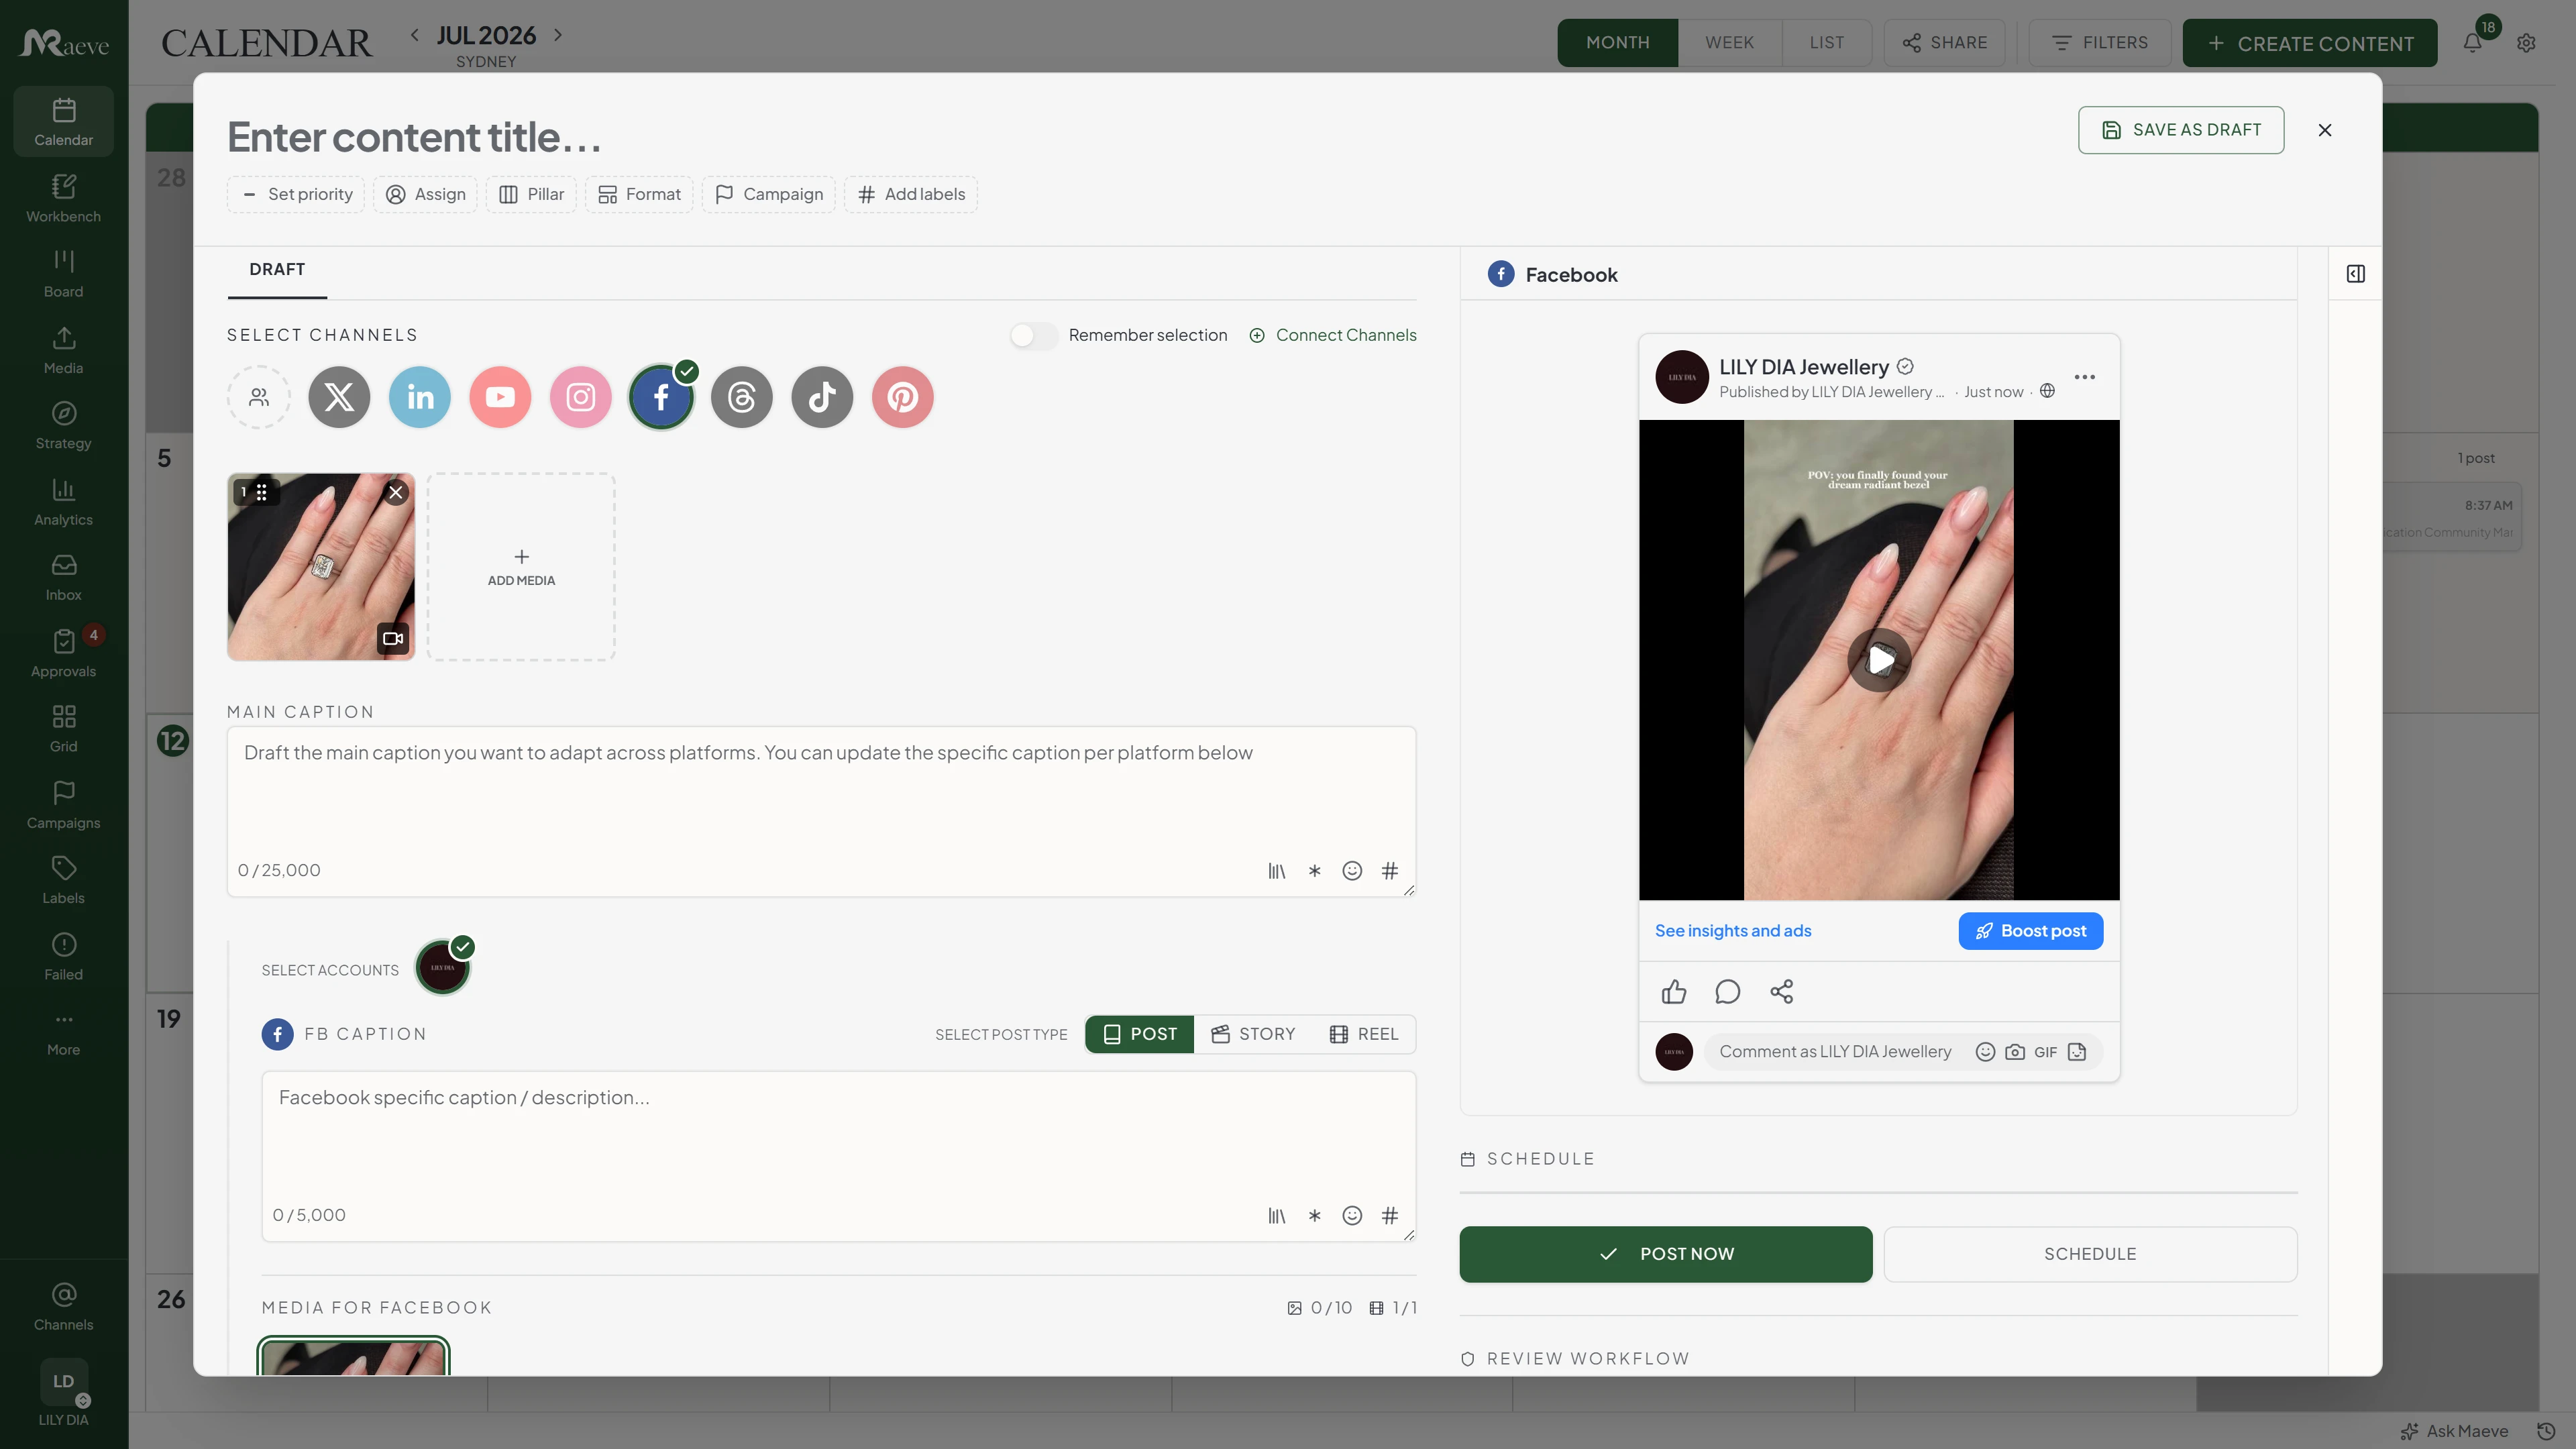
Task: Click the ADD MEDIA placeholder
Action: (521, 567)
